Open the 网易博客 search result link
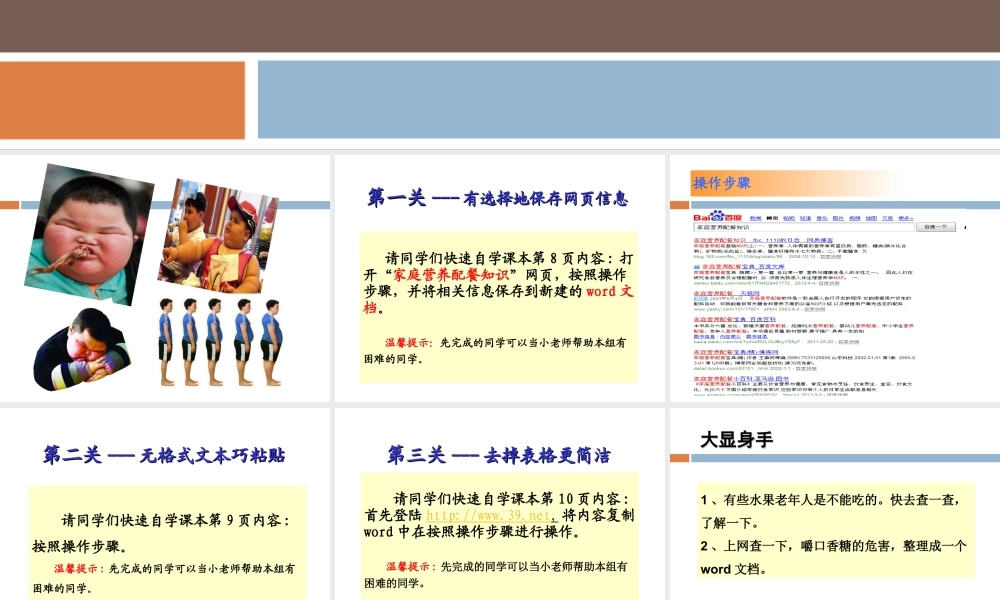Viewport: 1000px width, 600px height. [765, 237]
